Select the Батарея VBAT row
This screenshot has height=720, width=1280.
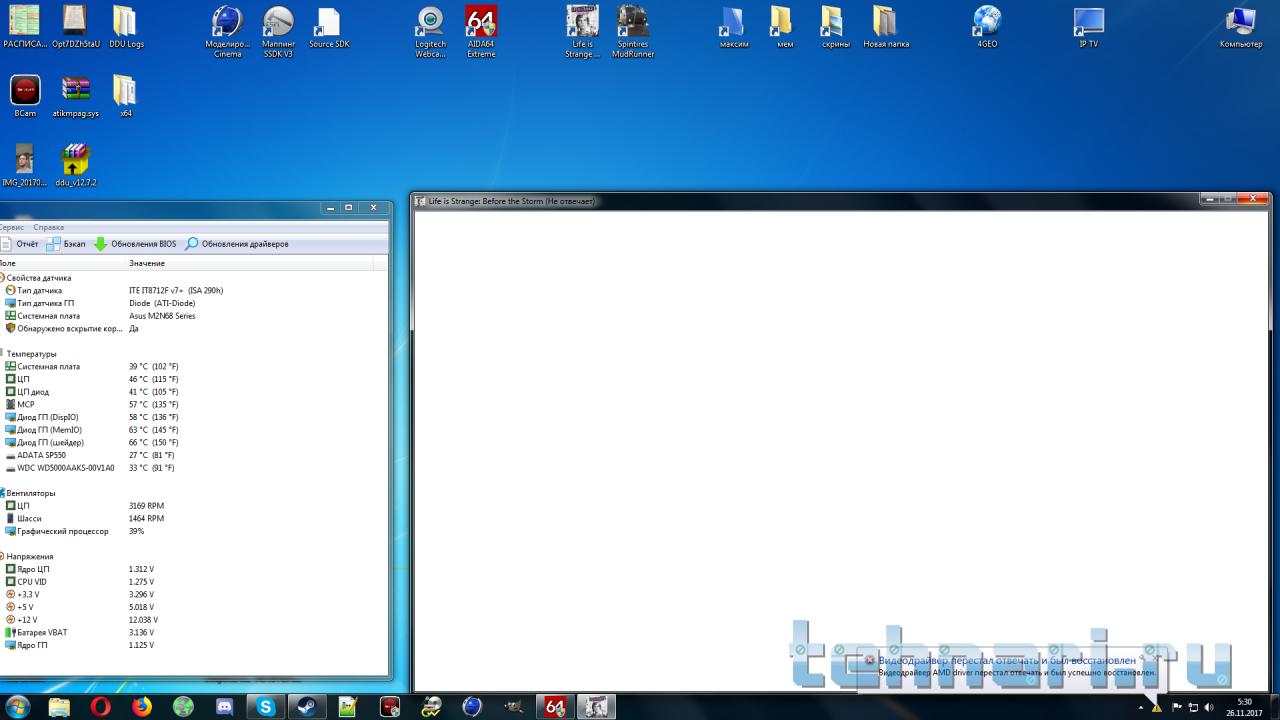[x=194, y=632]
